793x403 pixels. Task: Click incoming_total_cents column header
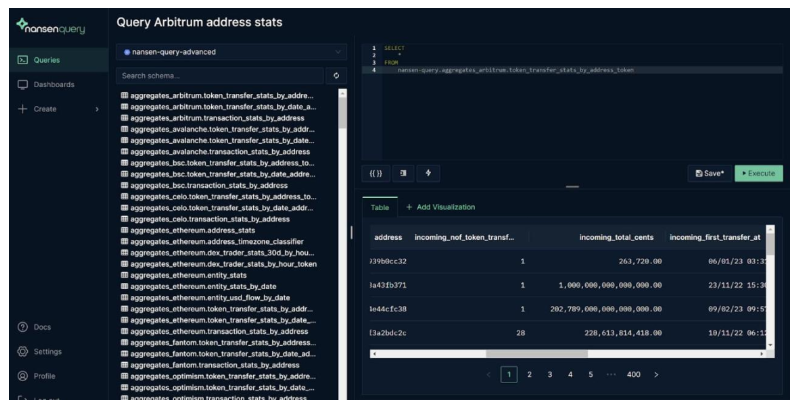click(x=616, y=238)
